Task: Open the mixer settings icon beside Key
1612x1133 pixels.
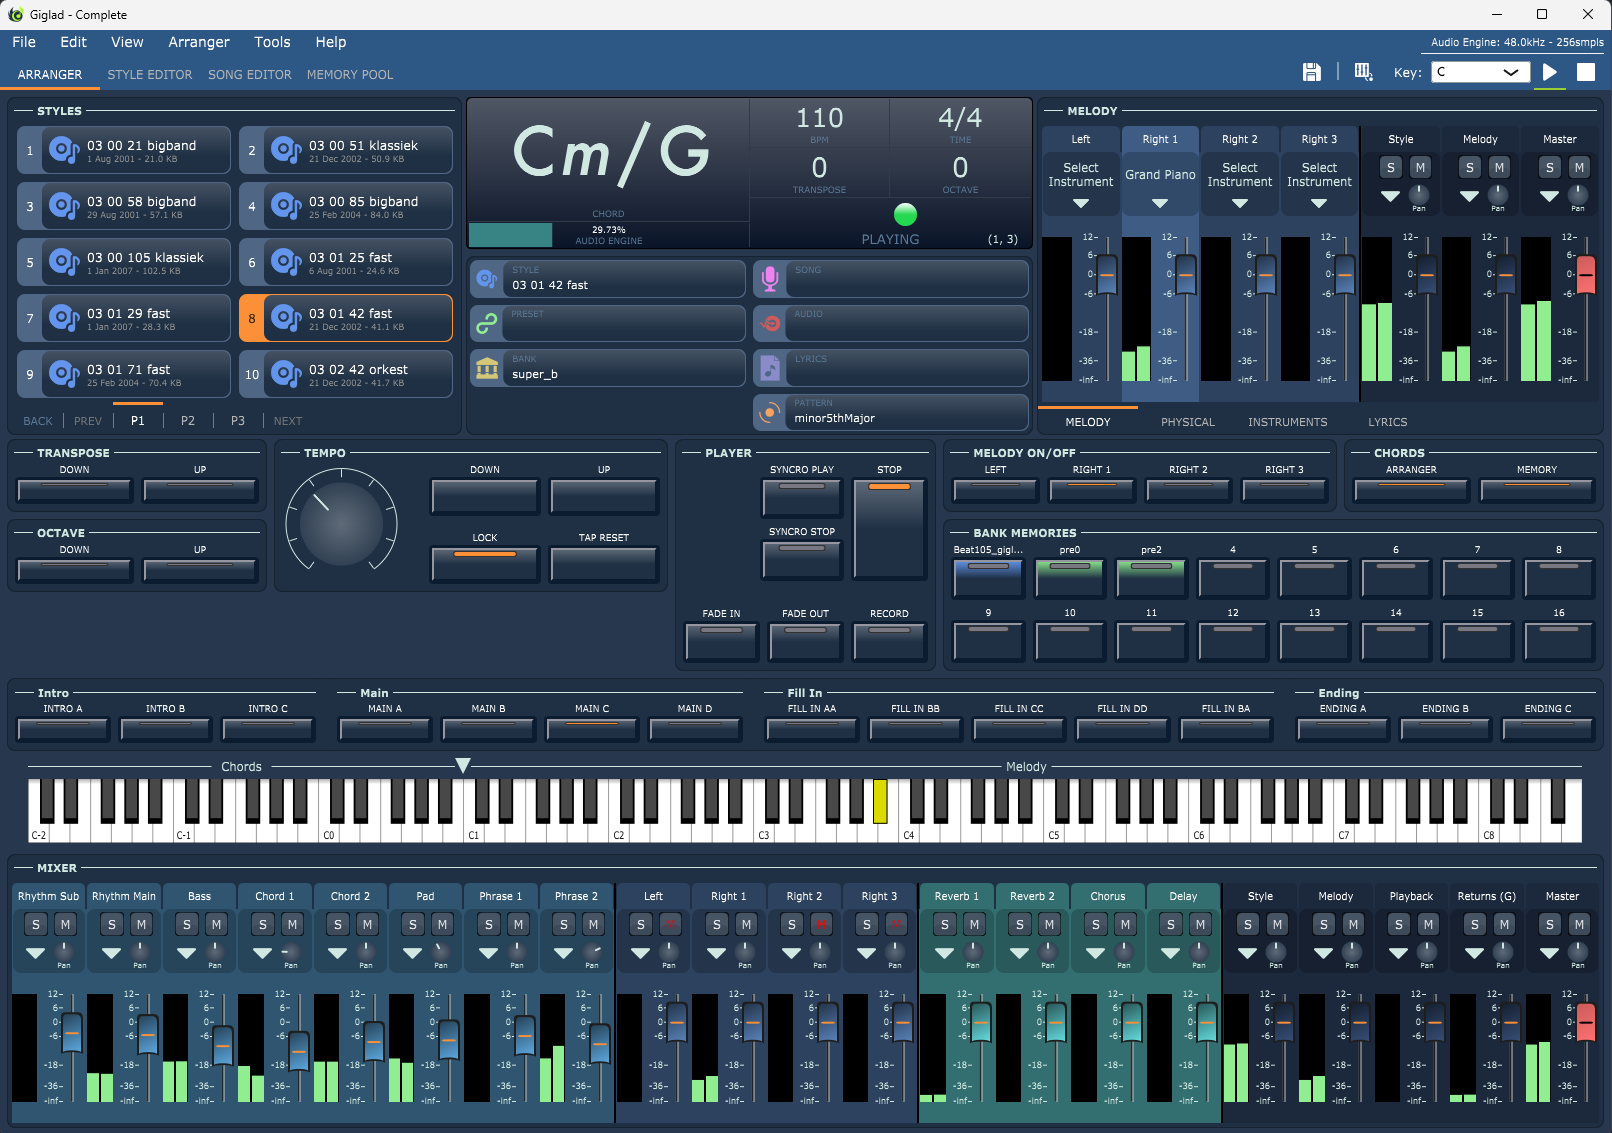Action: point(1363,72)
